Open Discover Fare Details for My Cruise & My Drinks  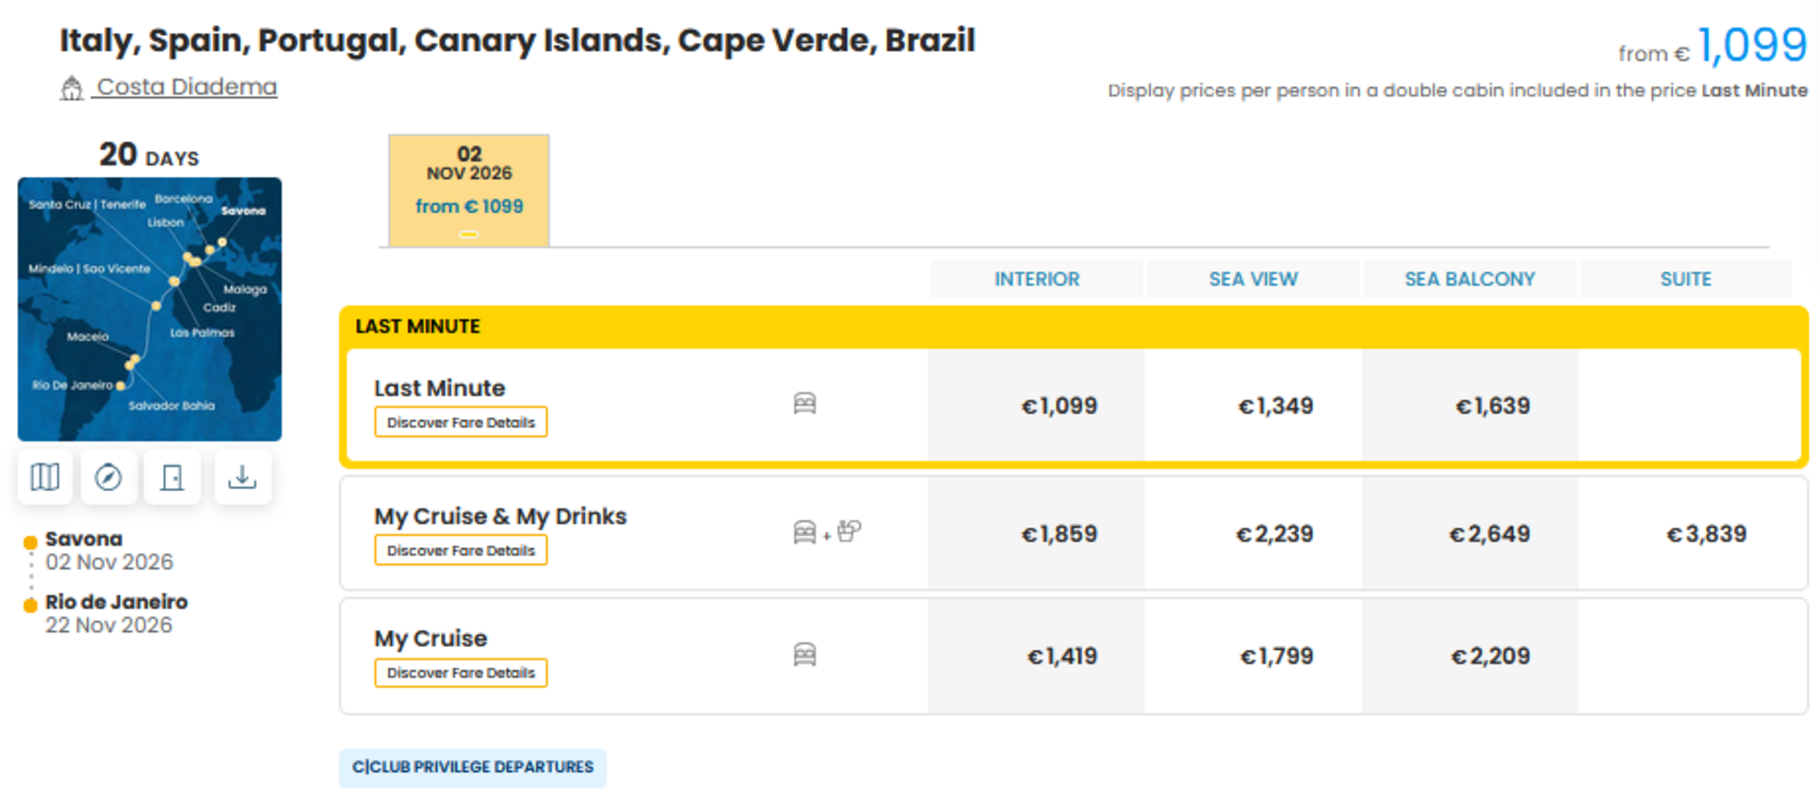click(461, 550)
